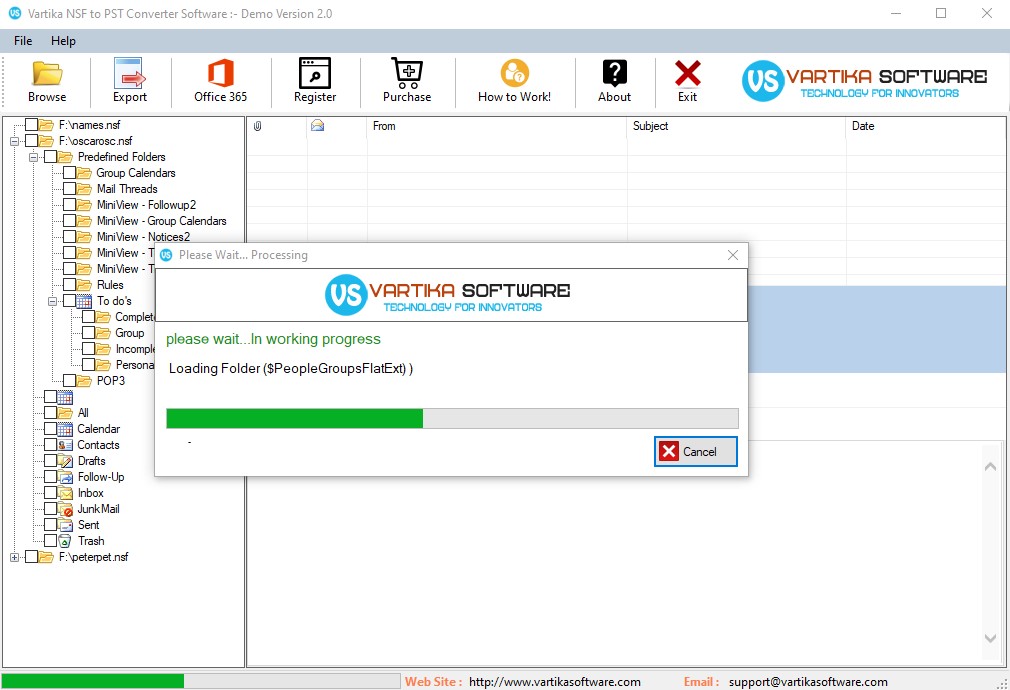Click the Rules folder icon
Image resolution: width=1010 pixels, height=690 pixels.
click(84, 285)
